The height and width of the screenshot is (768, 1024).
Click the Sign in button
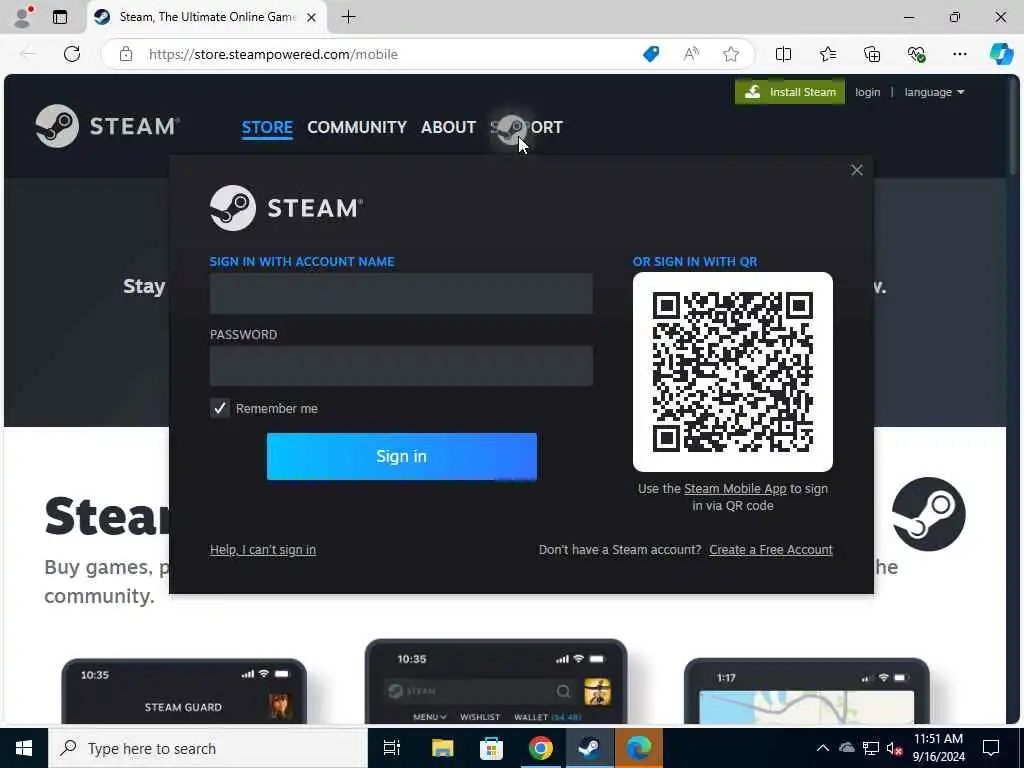[402, 456]
